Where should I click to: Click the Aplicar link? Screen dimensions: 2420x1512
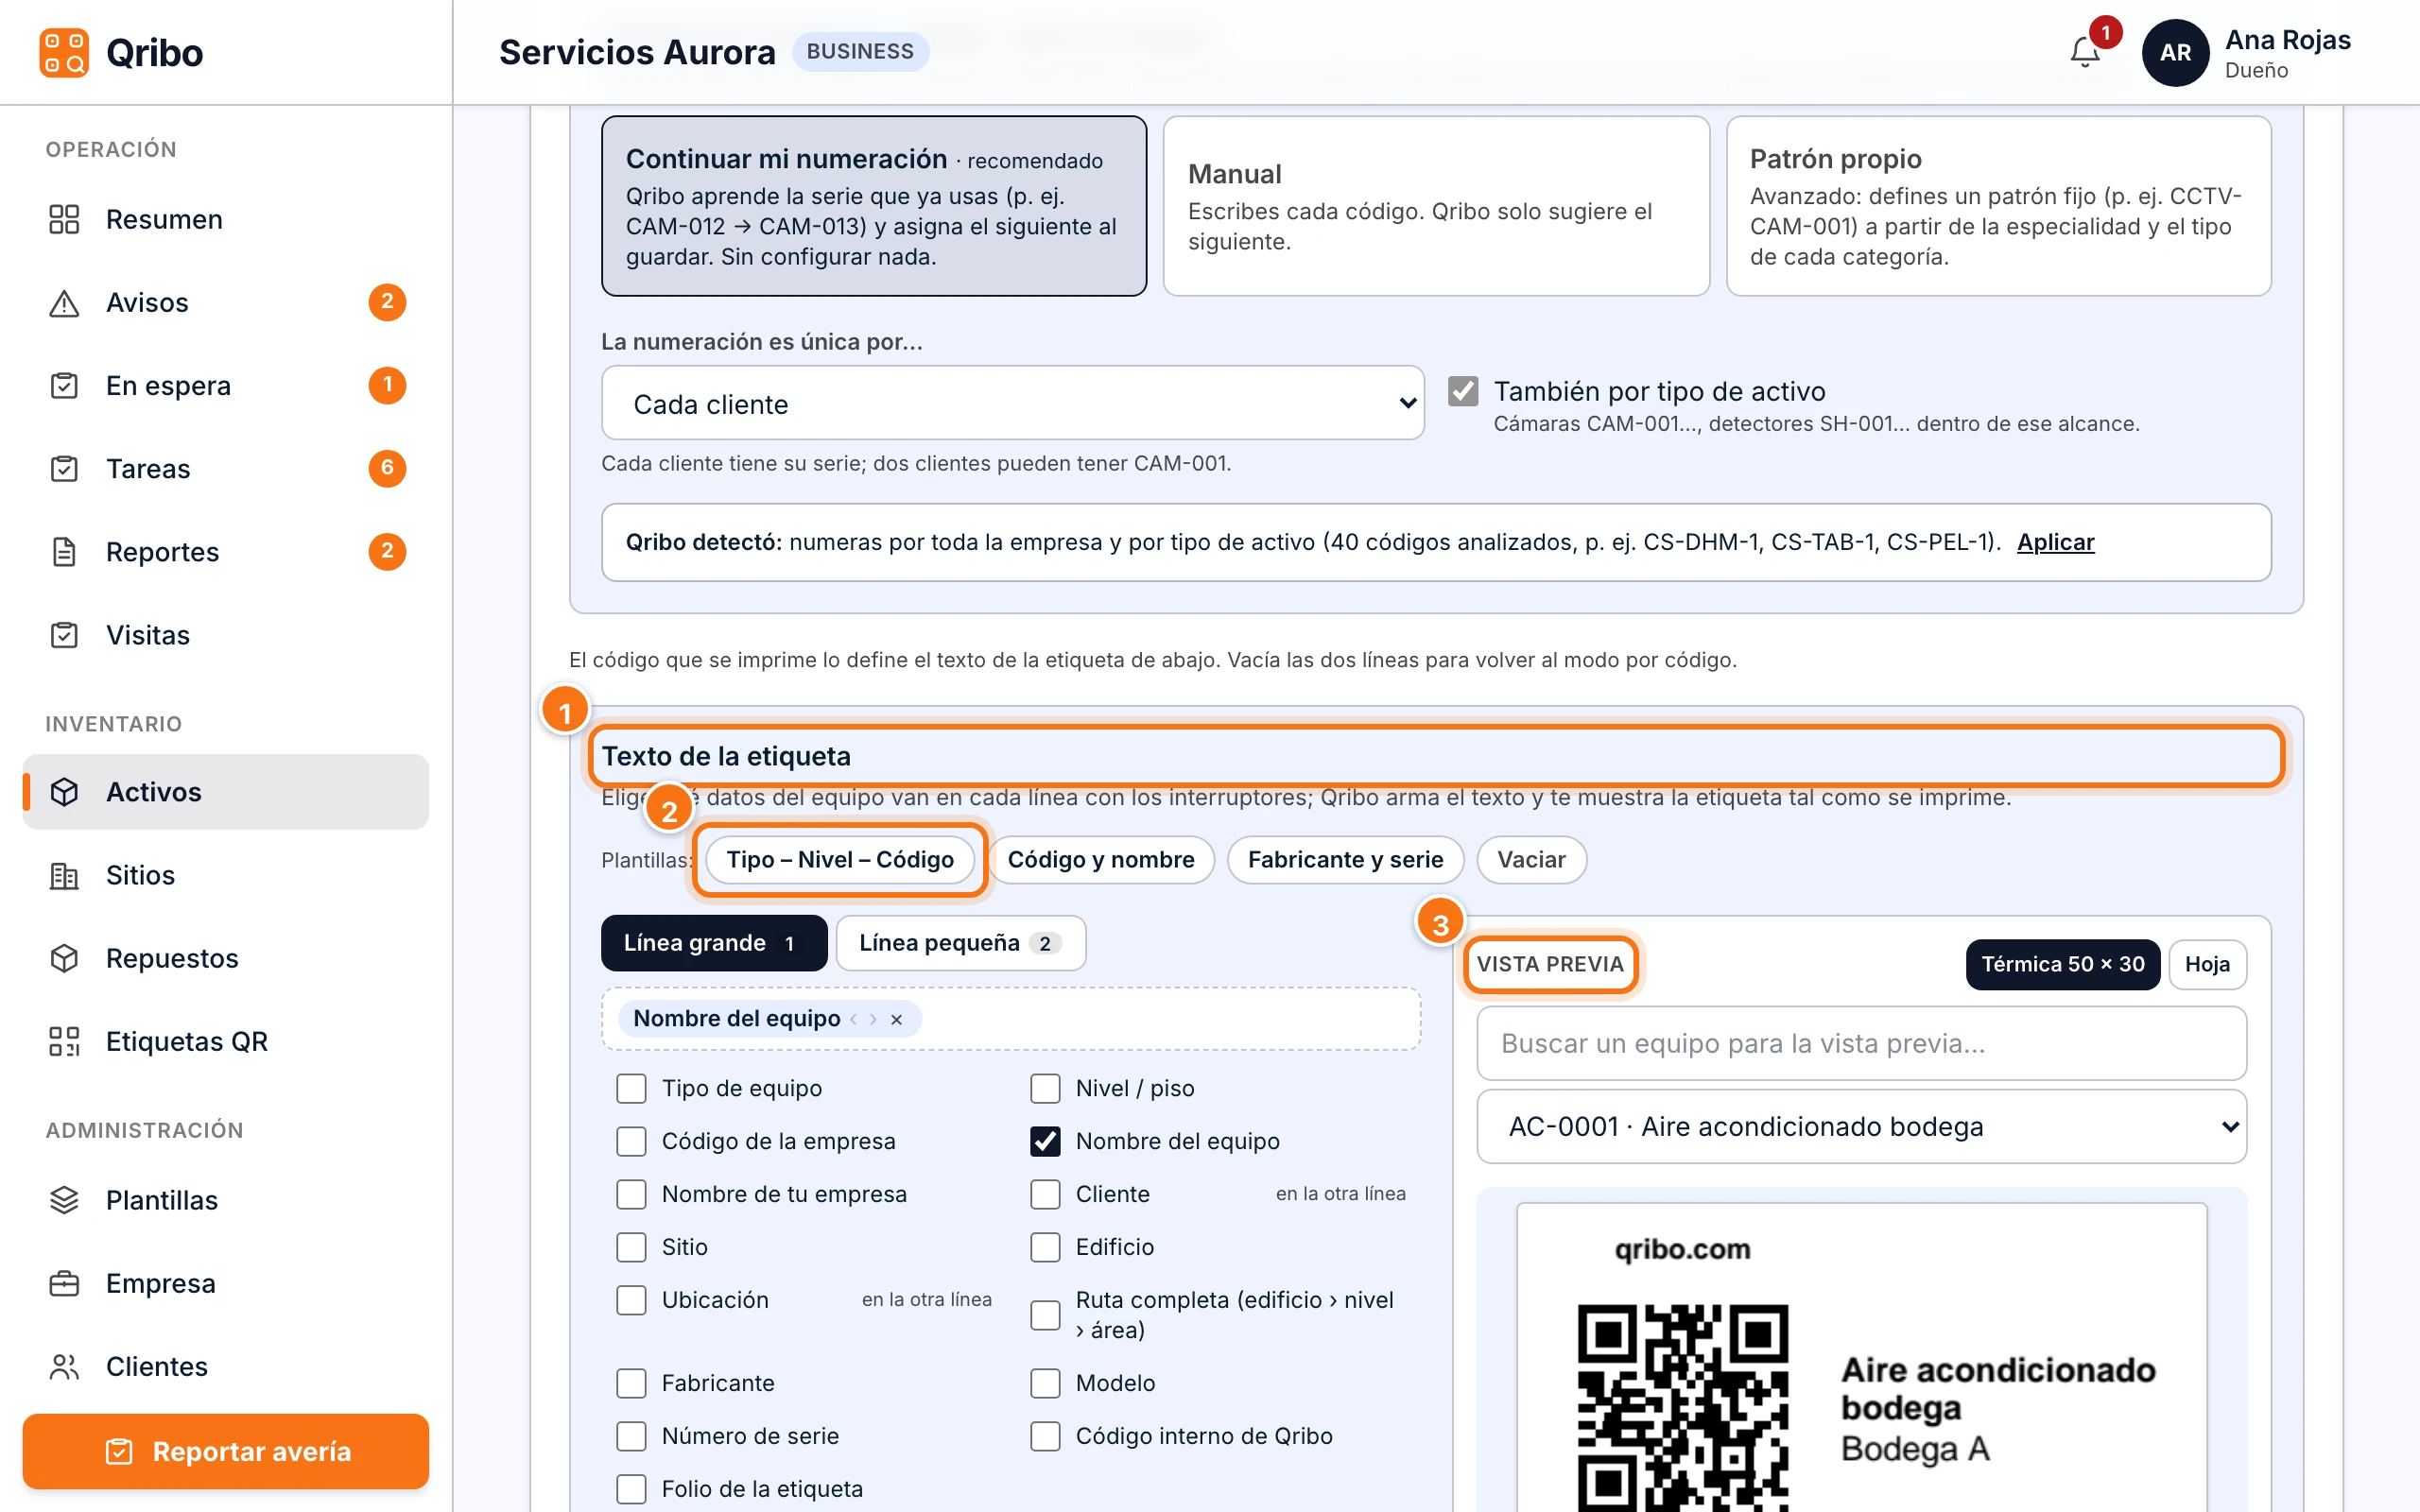pyautogui.click(x=2055, y=542)
